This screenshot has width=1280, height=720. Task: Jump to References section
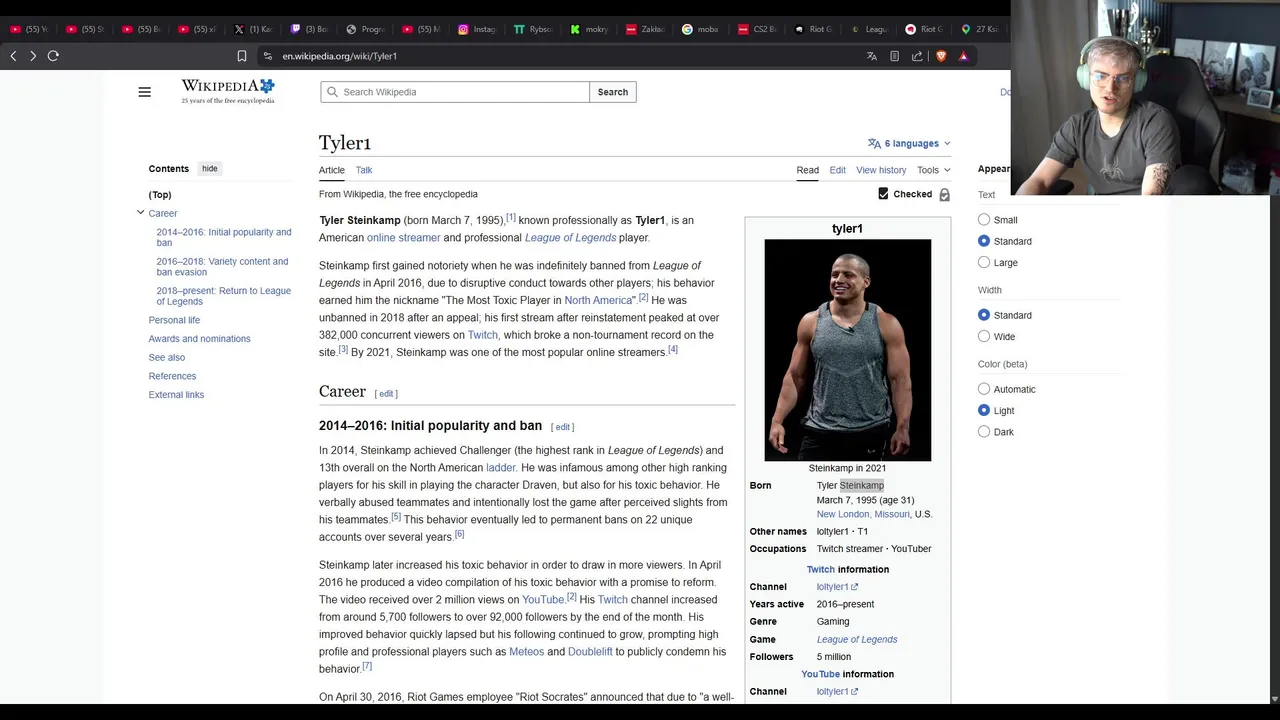coord(172,376)
